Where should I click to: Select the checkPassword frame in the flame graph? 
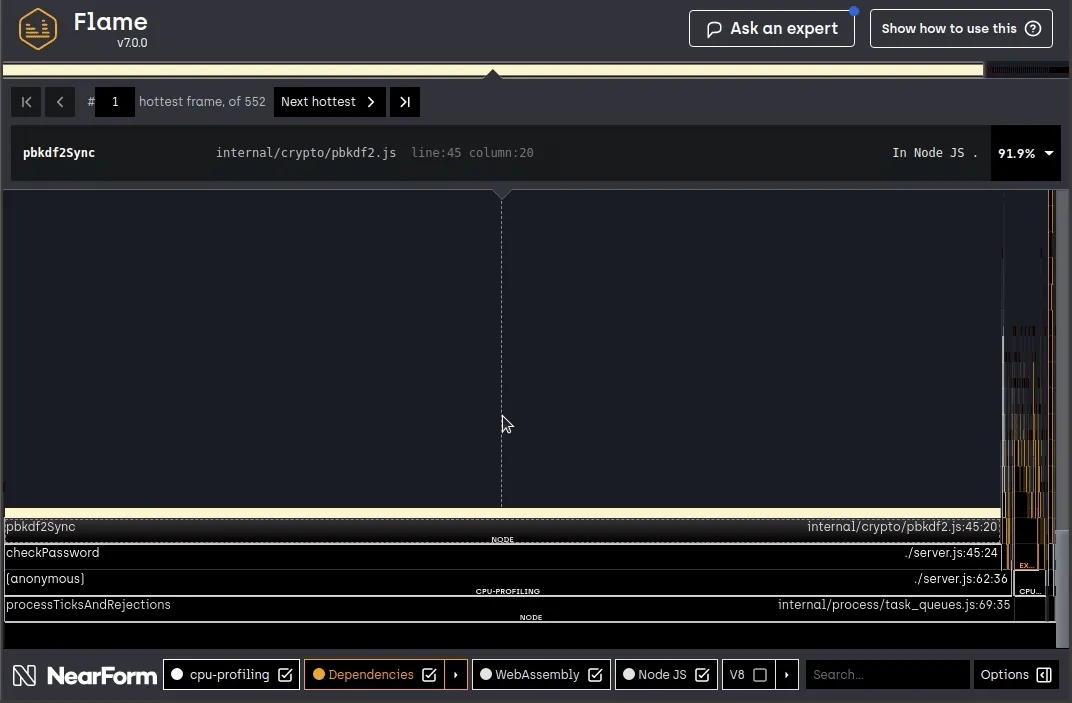pyautogui.click(x=400, y=552)
